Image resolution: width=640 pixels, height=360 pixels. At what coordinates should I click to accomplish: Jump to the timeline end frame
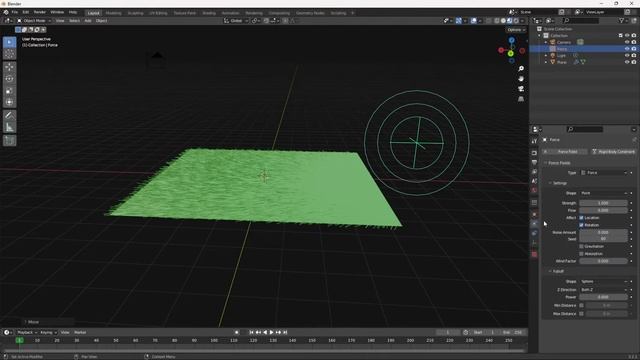coord(285,332)
